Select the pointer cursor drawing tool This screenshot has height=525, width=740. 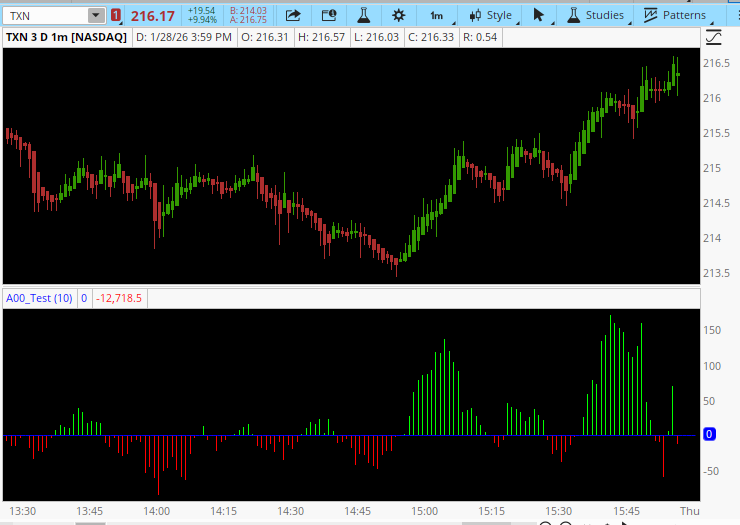coord(539,15)
